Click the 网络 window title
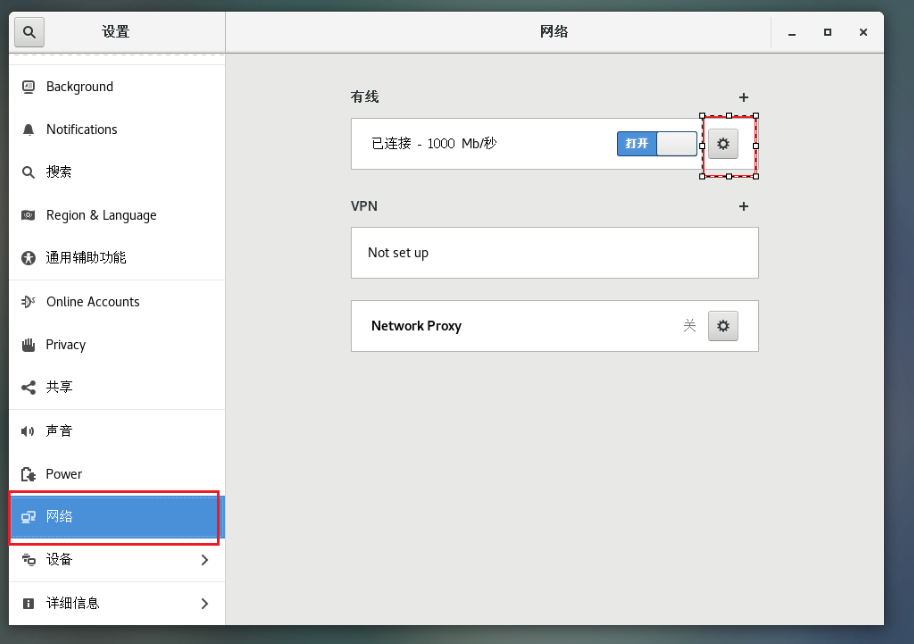This screenshot has height=644, width=914. [x=554, y=32]
